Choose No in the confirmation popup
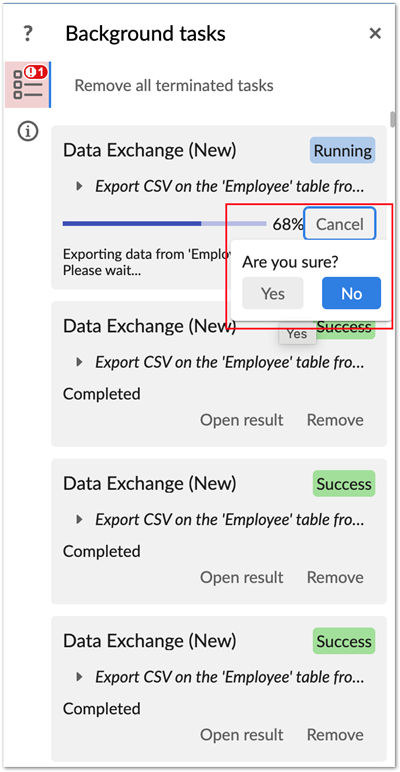This screenshot has width=400, height=772. (x=351, y=293)
